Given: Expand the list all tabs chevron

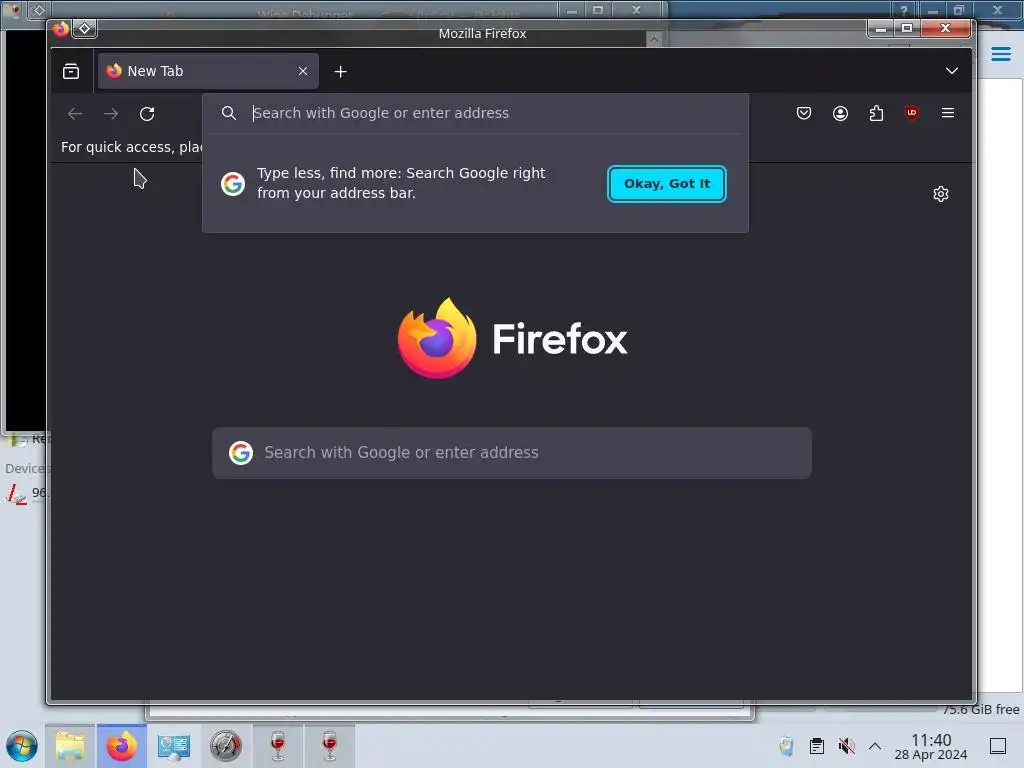Looking at the screenshot, I should pos(952,71).
